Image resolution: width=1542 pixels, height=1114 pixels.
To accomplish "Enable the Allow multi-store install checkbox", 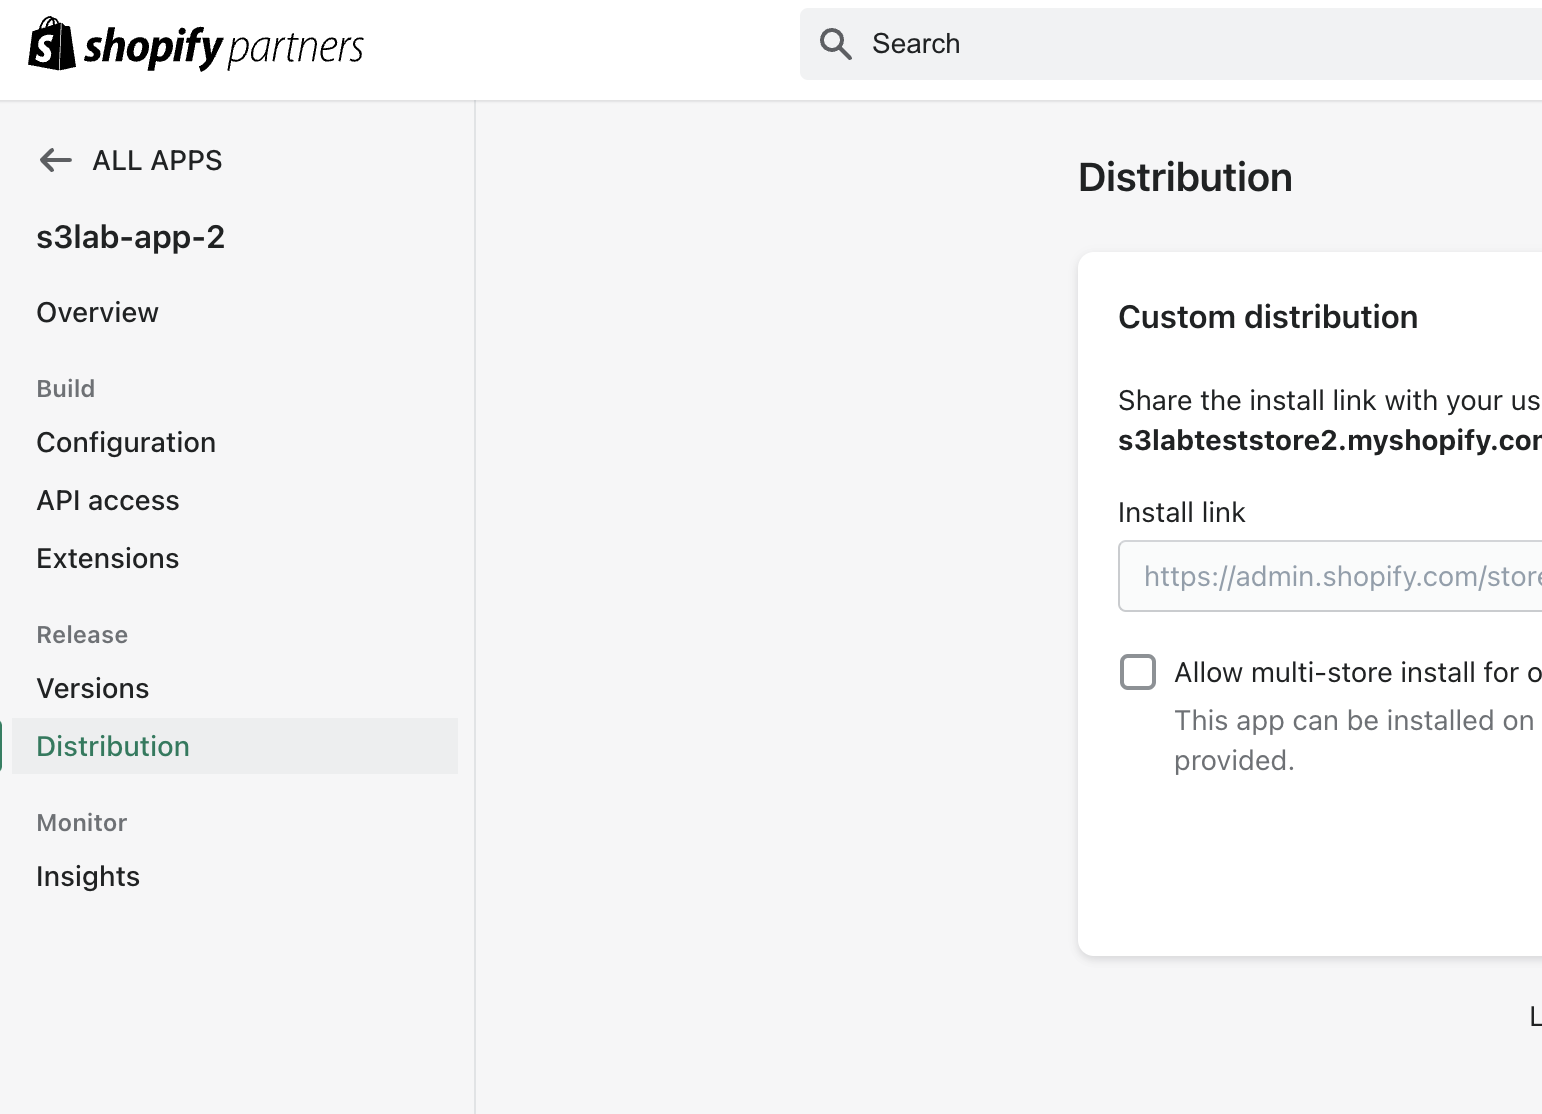I will (x=1137, y=672).
